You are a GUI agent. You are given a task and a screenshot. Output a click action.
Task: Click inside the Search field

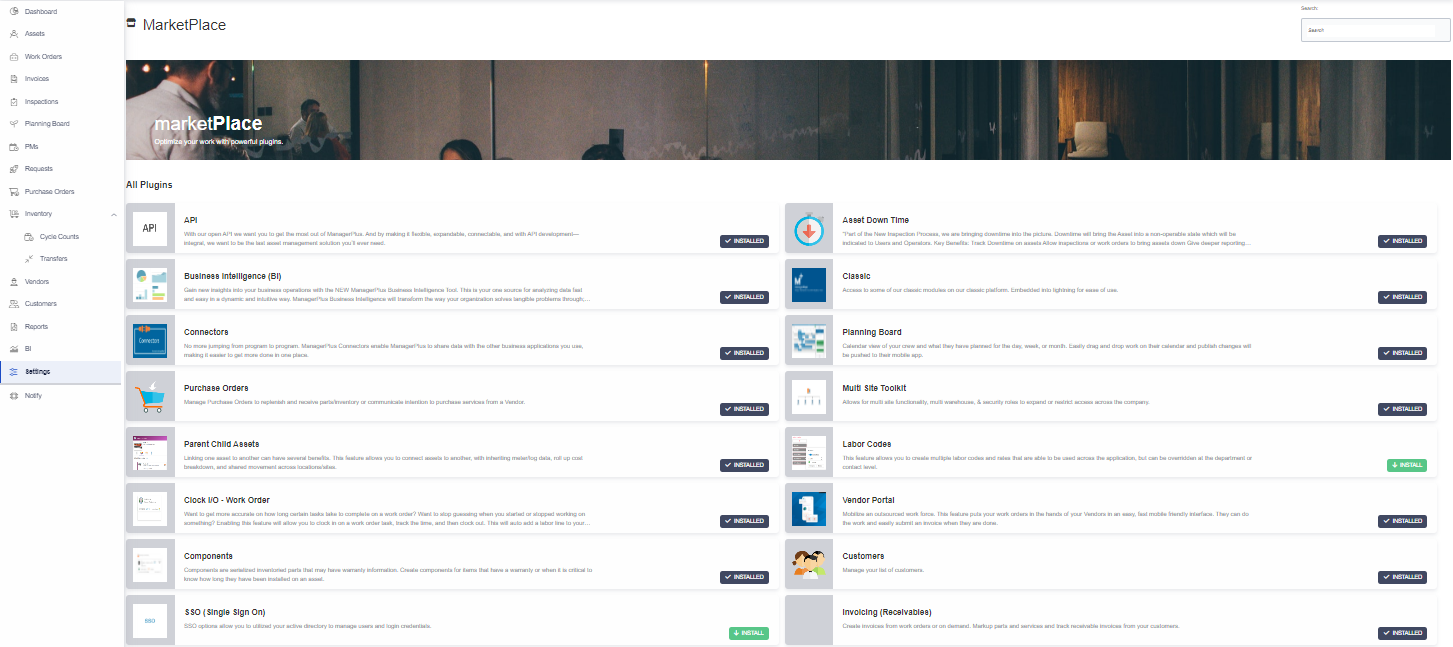(1374, 29)
